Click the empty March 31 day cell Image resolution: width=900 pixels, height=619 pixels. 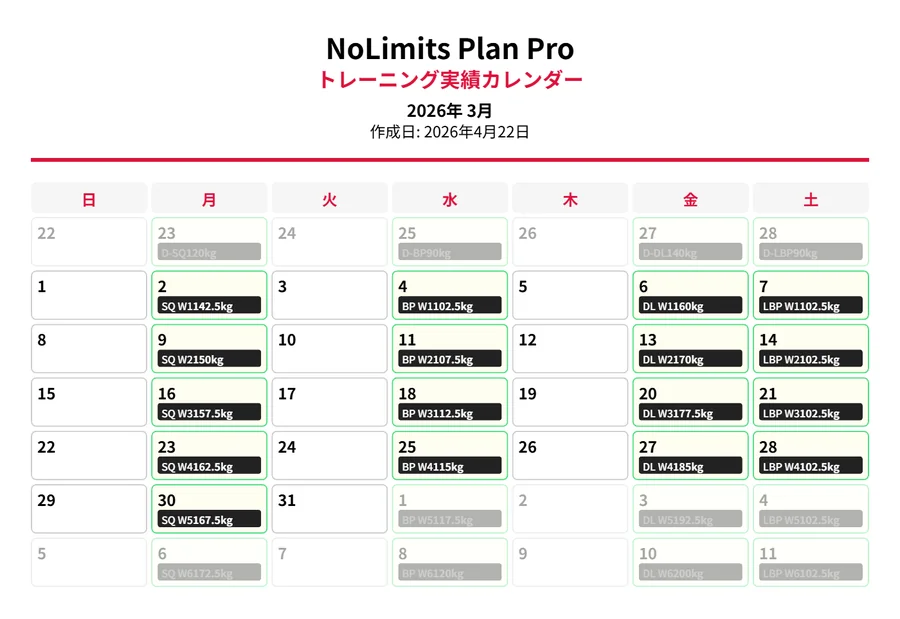coord(329,509)
